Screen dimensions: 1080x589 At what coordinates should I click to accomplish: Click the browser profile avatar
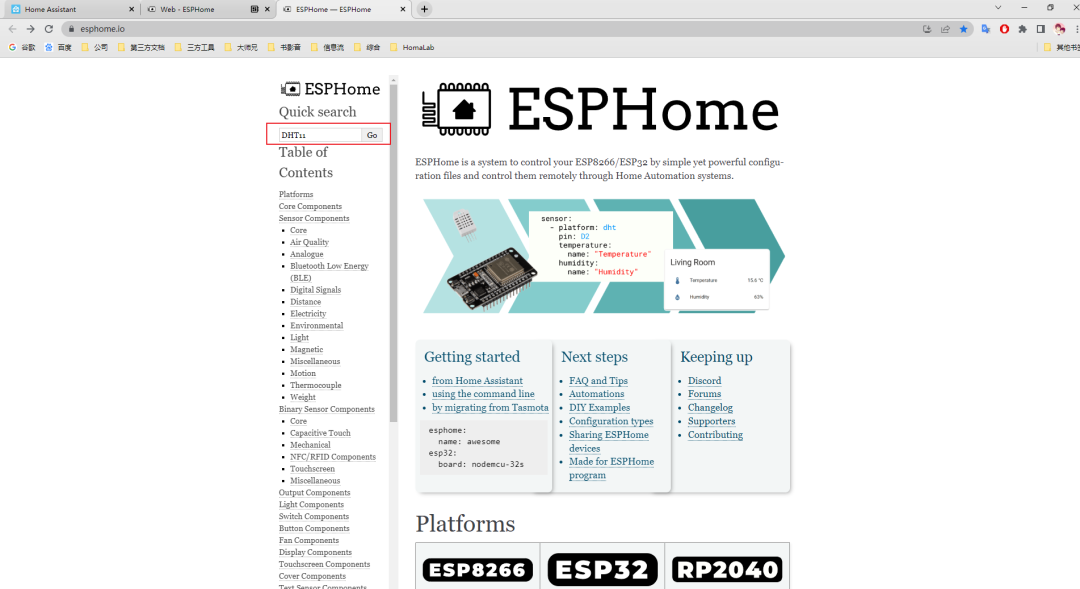tap(1060, 28)
